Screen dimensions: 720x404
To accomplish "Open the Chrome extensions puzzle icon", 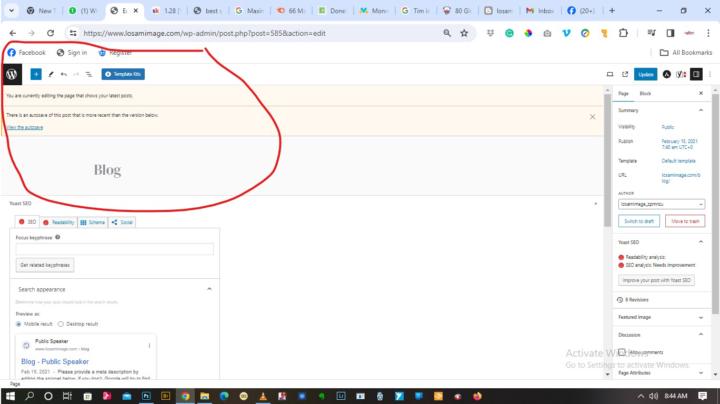I will [x=623, y=33].
